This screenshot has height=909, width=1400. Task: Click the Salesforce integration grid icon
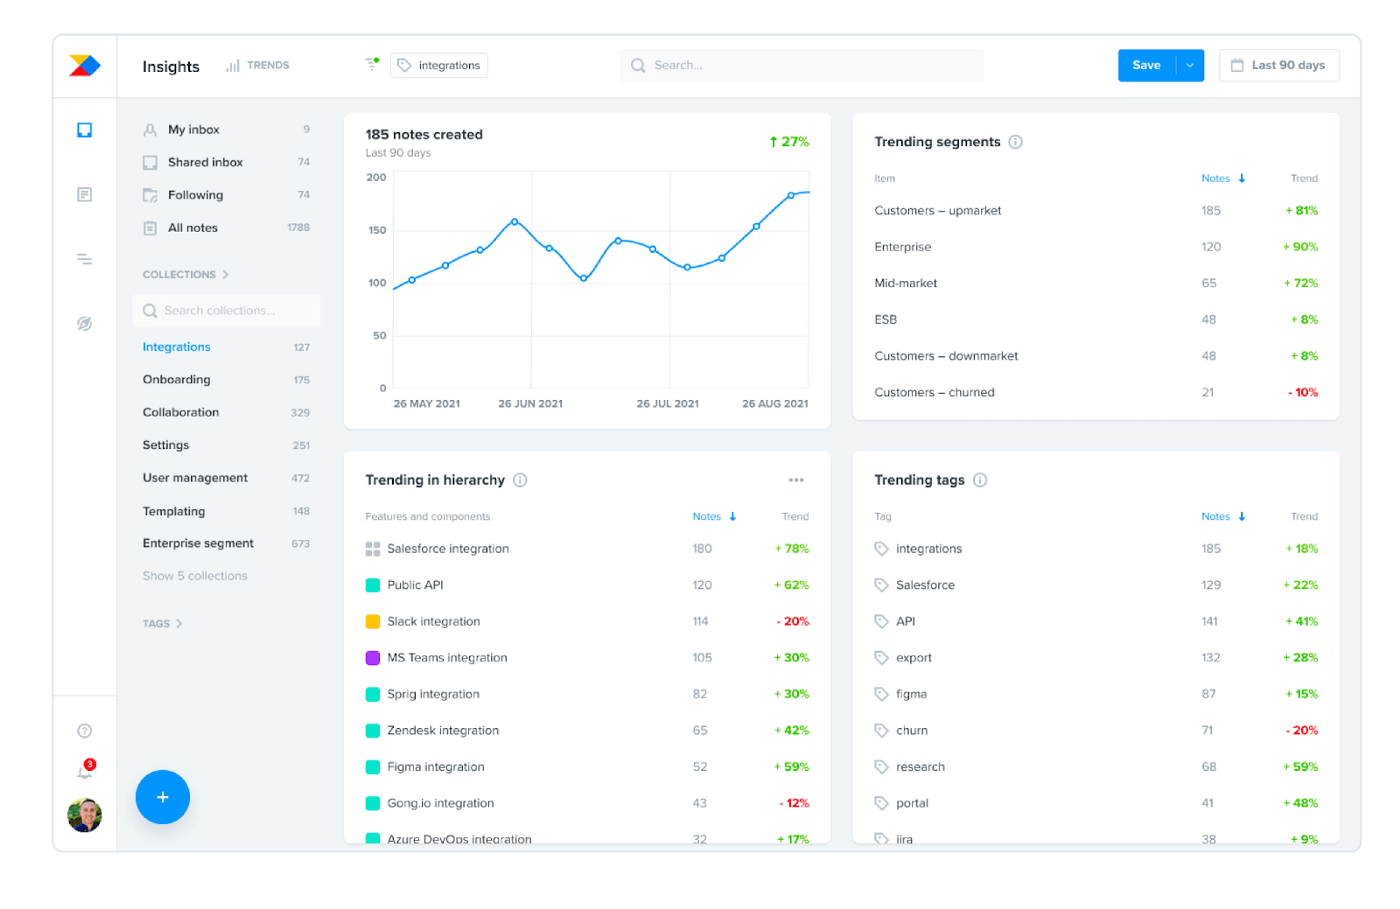(373, 549)
